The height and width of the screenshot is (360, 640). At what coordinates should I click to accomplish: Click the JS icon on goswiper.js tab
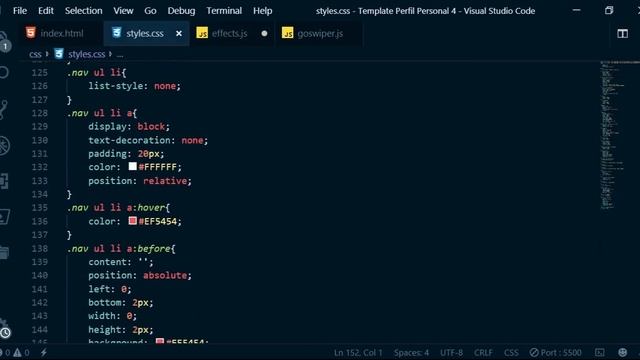pyautogui.click(x=288, y=33)
